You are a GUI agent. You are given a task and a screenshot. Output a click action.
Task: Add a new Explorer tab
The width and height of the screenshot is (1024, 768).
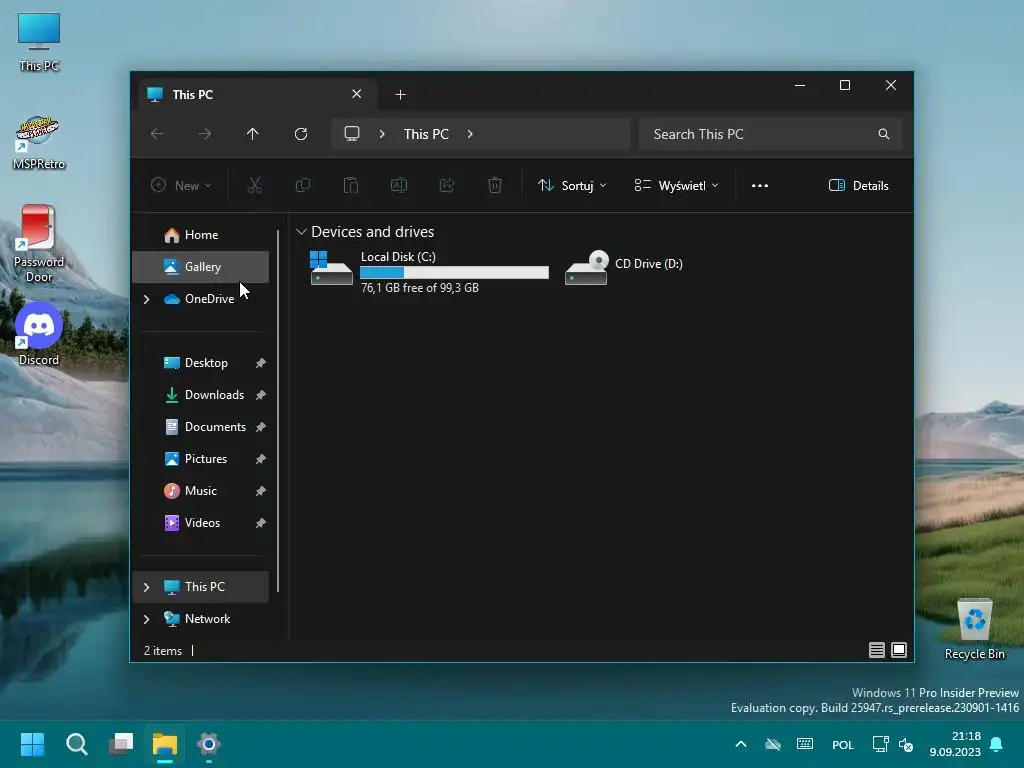tap(400, 95)
